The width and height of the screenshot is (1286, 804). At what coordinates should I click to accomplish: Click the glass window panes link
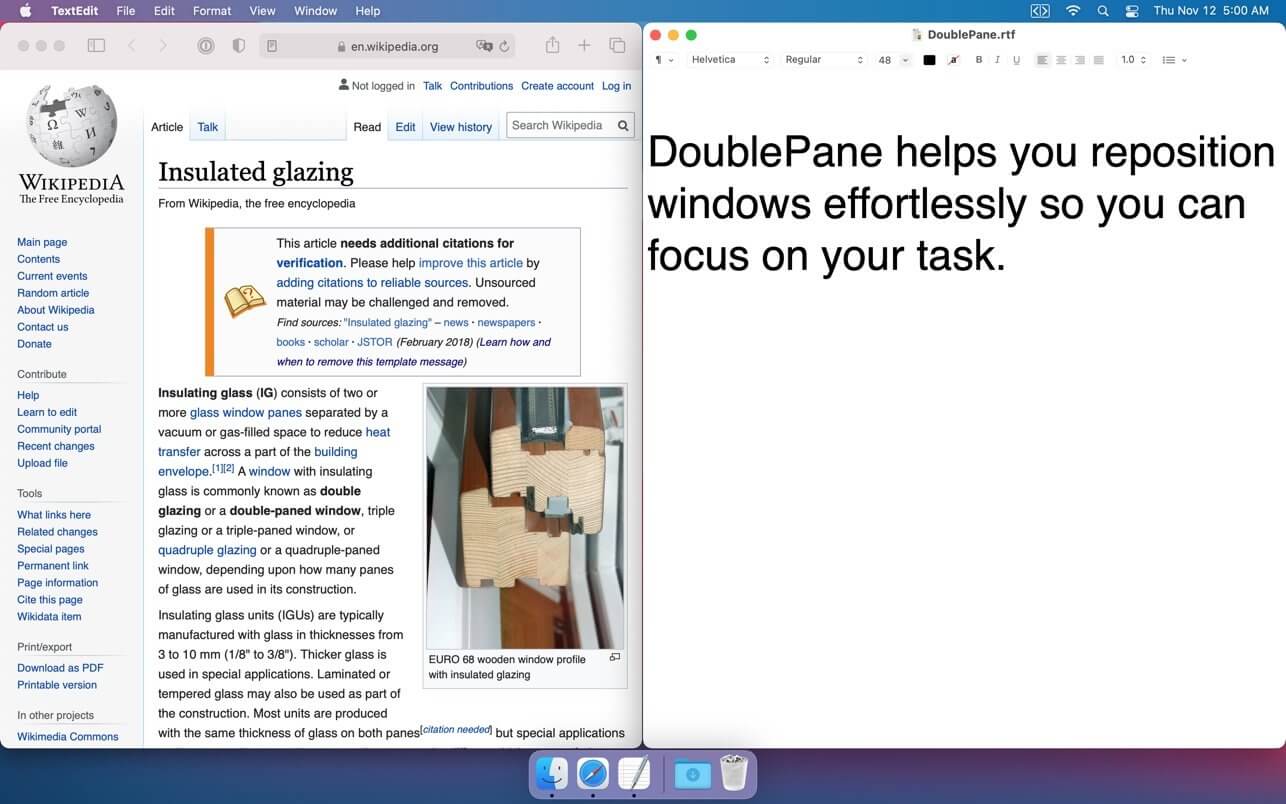[245, 412]
